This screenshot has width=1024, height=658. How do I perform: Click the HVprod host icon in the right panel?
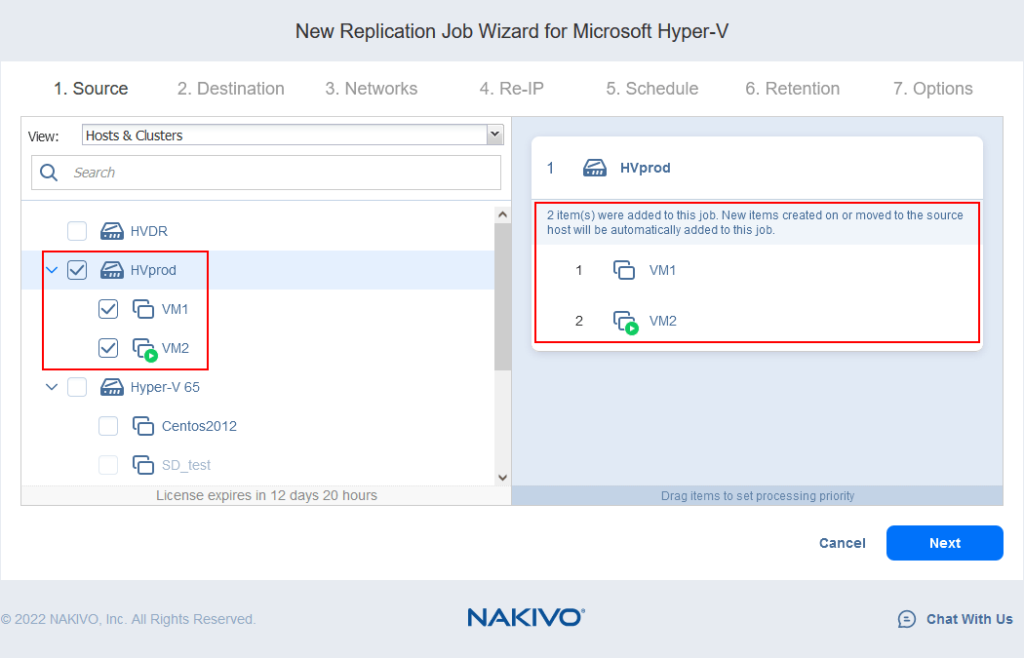pyautogui.click(x=594, y=167)
